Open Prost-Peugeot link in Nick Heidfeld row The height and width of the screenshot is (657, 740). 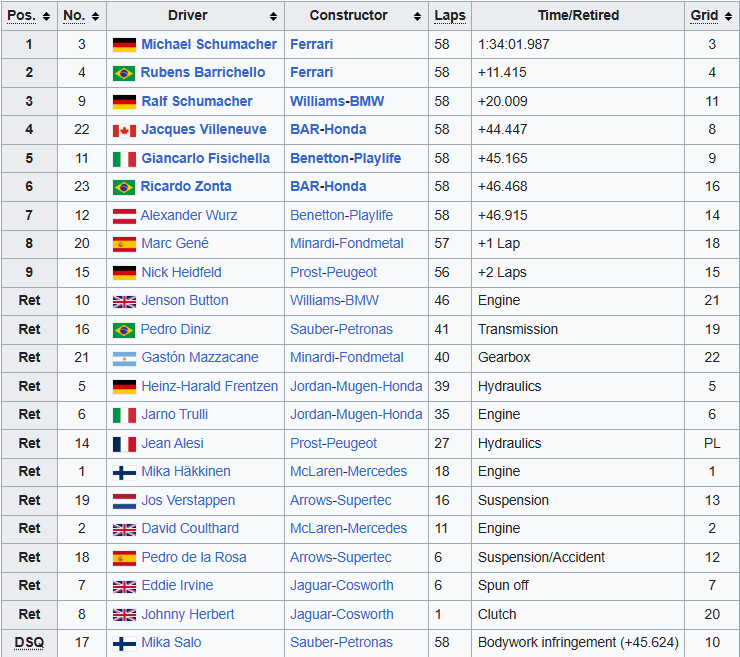333,272
